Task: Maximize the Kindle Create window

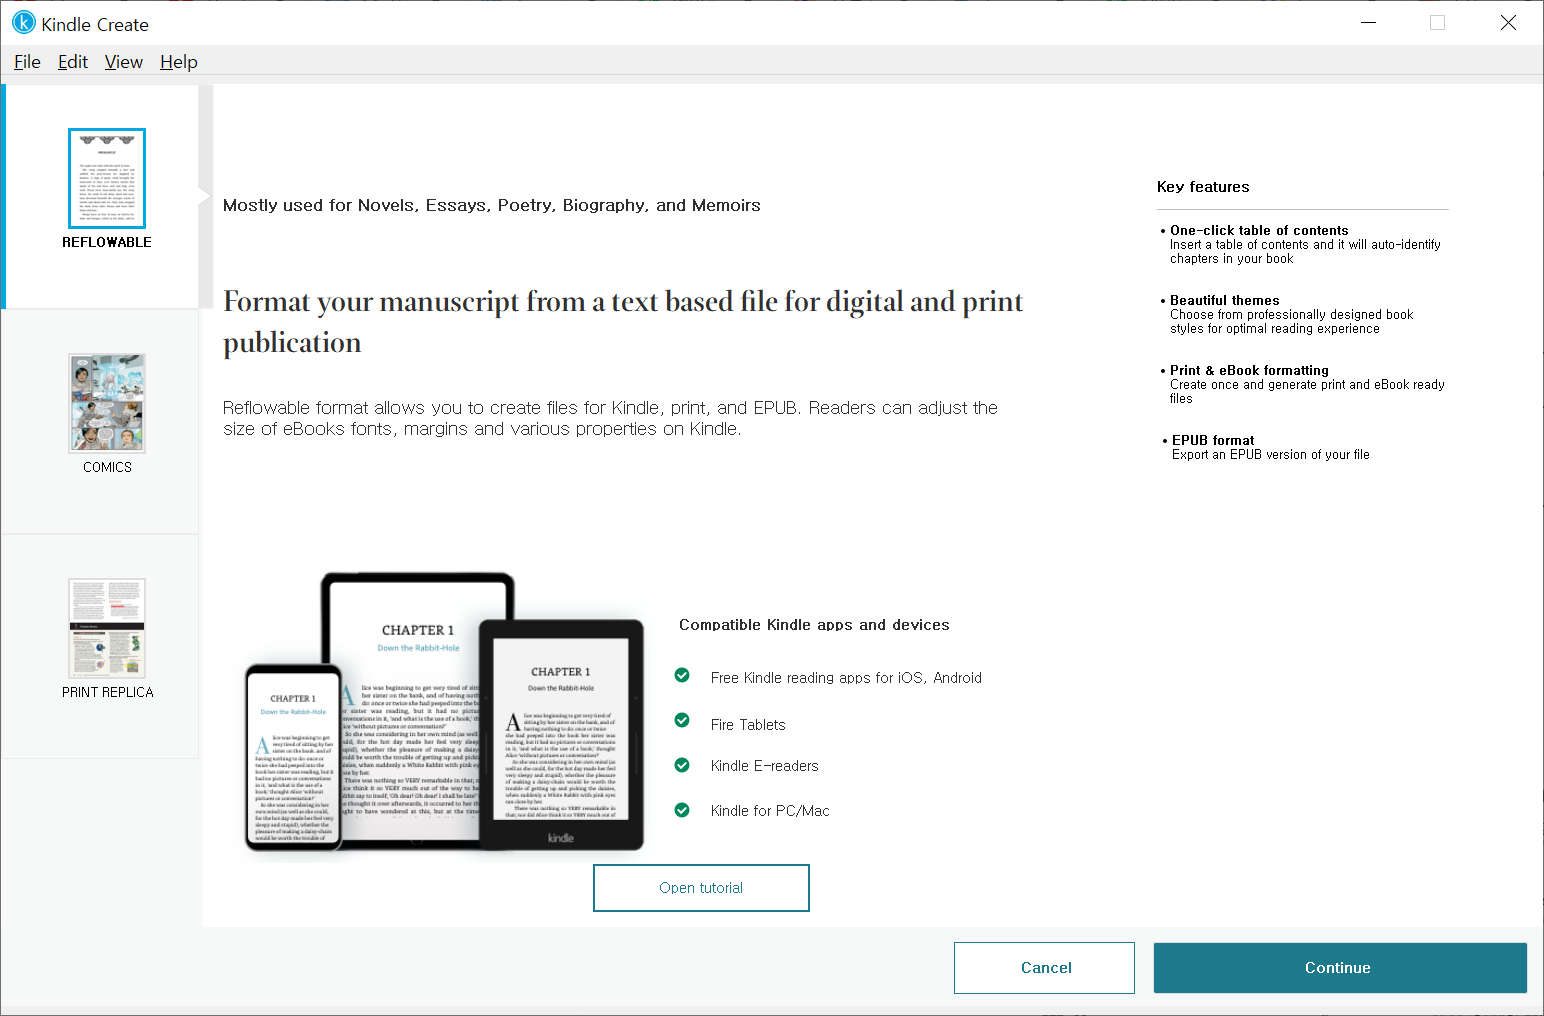Action: pos(1438,22)
